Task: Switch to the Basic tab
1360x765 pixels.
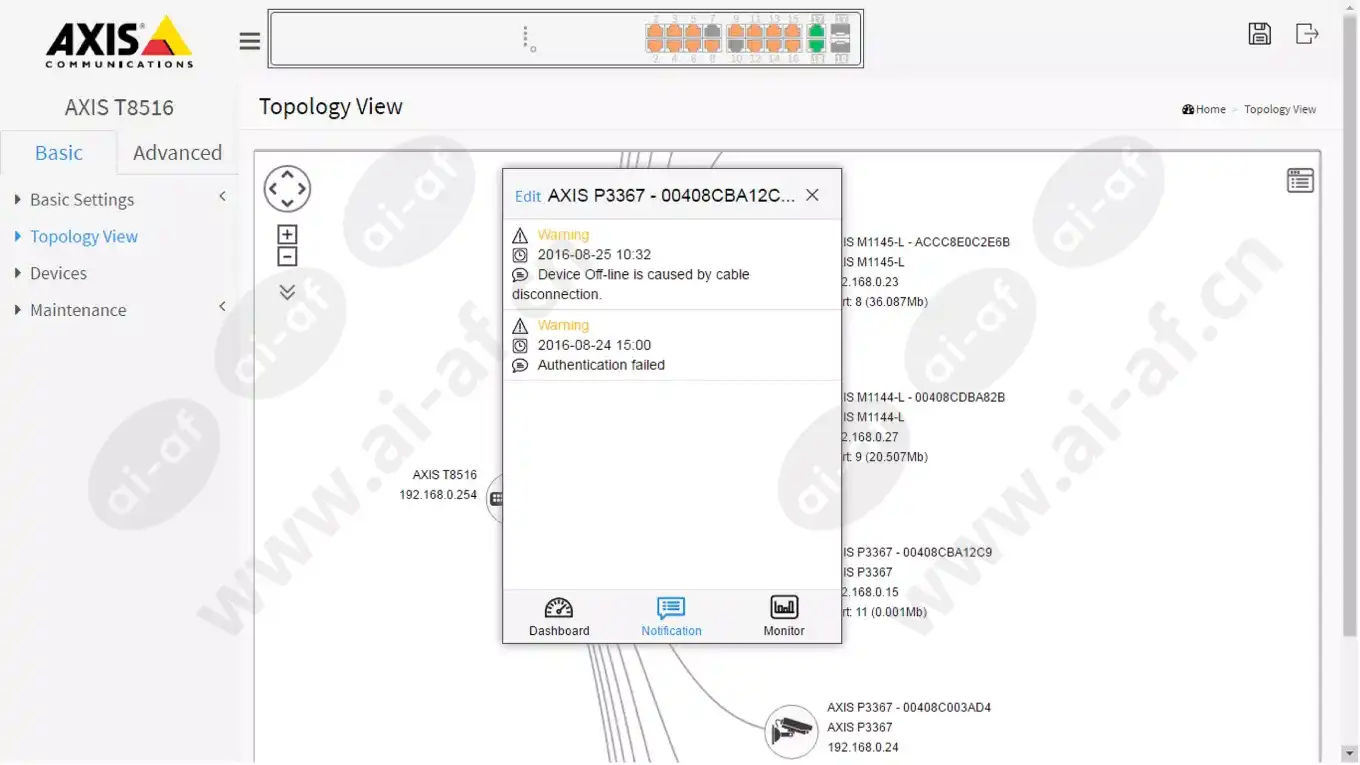Action: coord(59,153)
